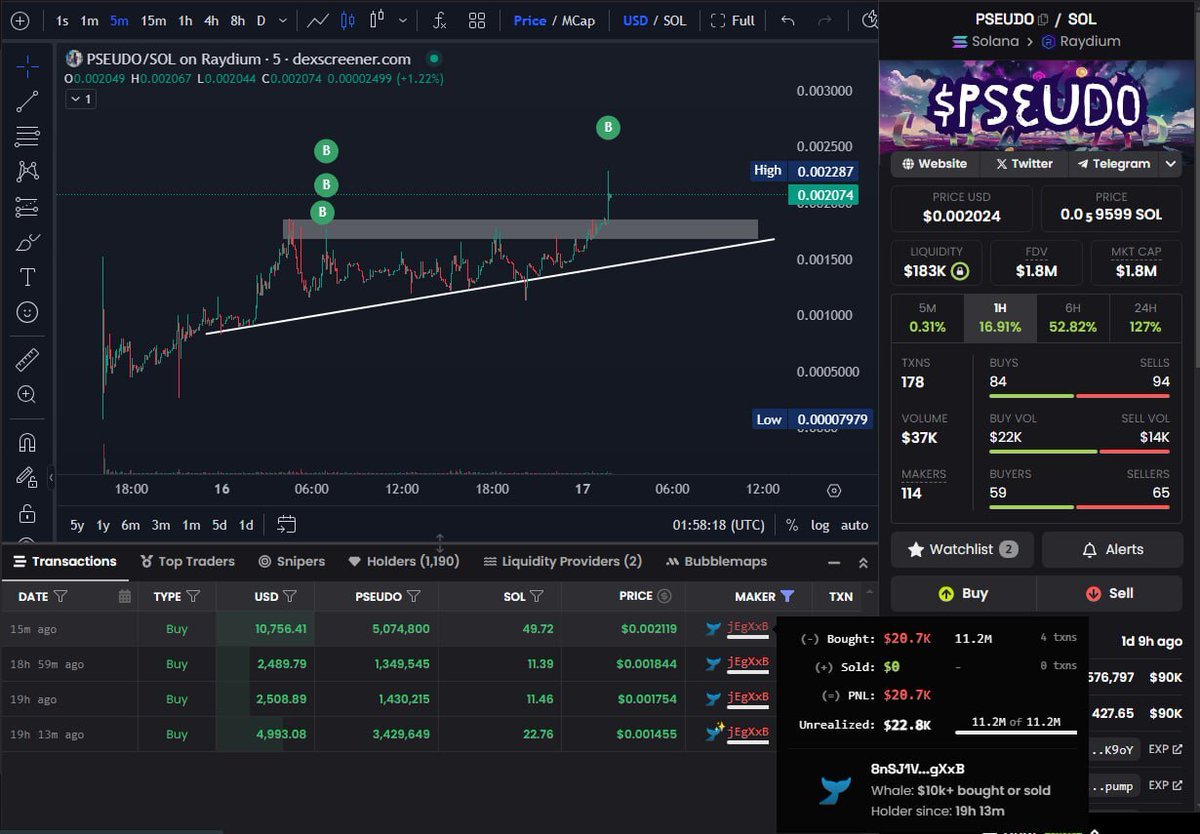Choose the line chart style
The width and height of the screenshot is (1200, 834).
tap(319, 20)
